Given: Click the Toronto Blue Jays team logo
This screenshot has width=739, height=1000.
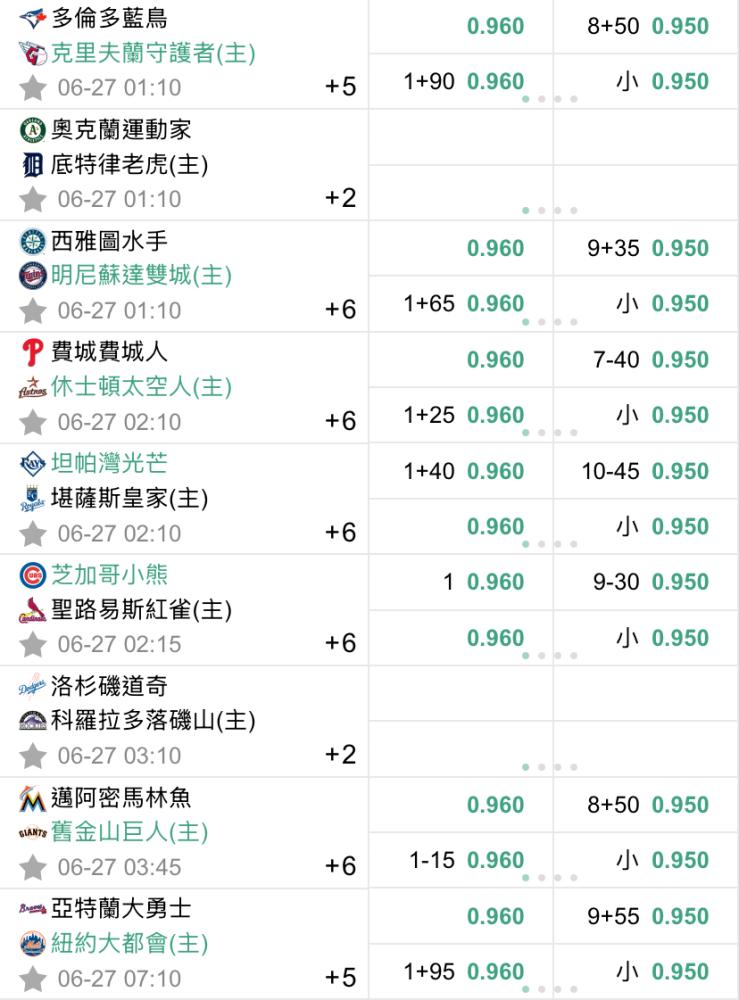Looking at the screenshot, I should pyautogui.click(x=33, y=18).
